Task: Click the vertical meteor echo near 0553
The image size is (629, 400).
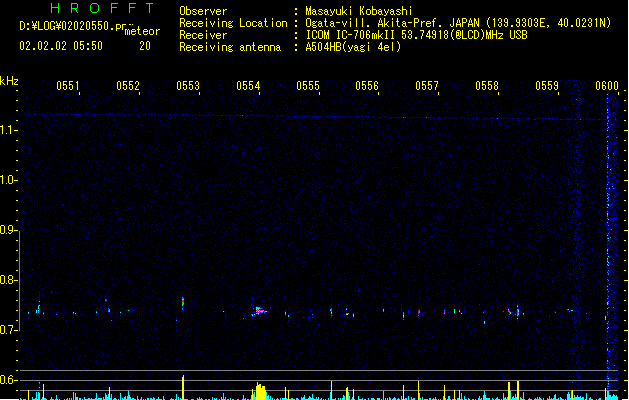Action: tap(183, 303)
